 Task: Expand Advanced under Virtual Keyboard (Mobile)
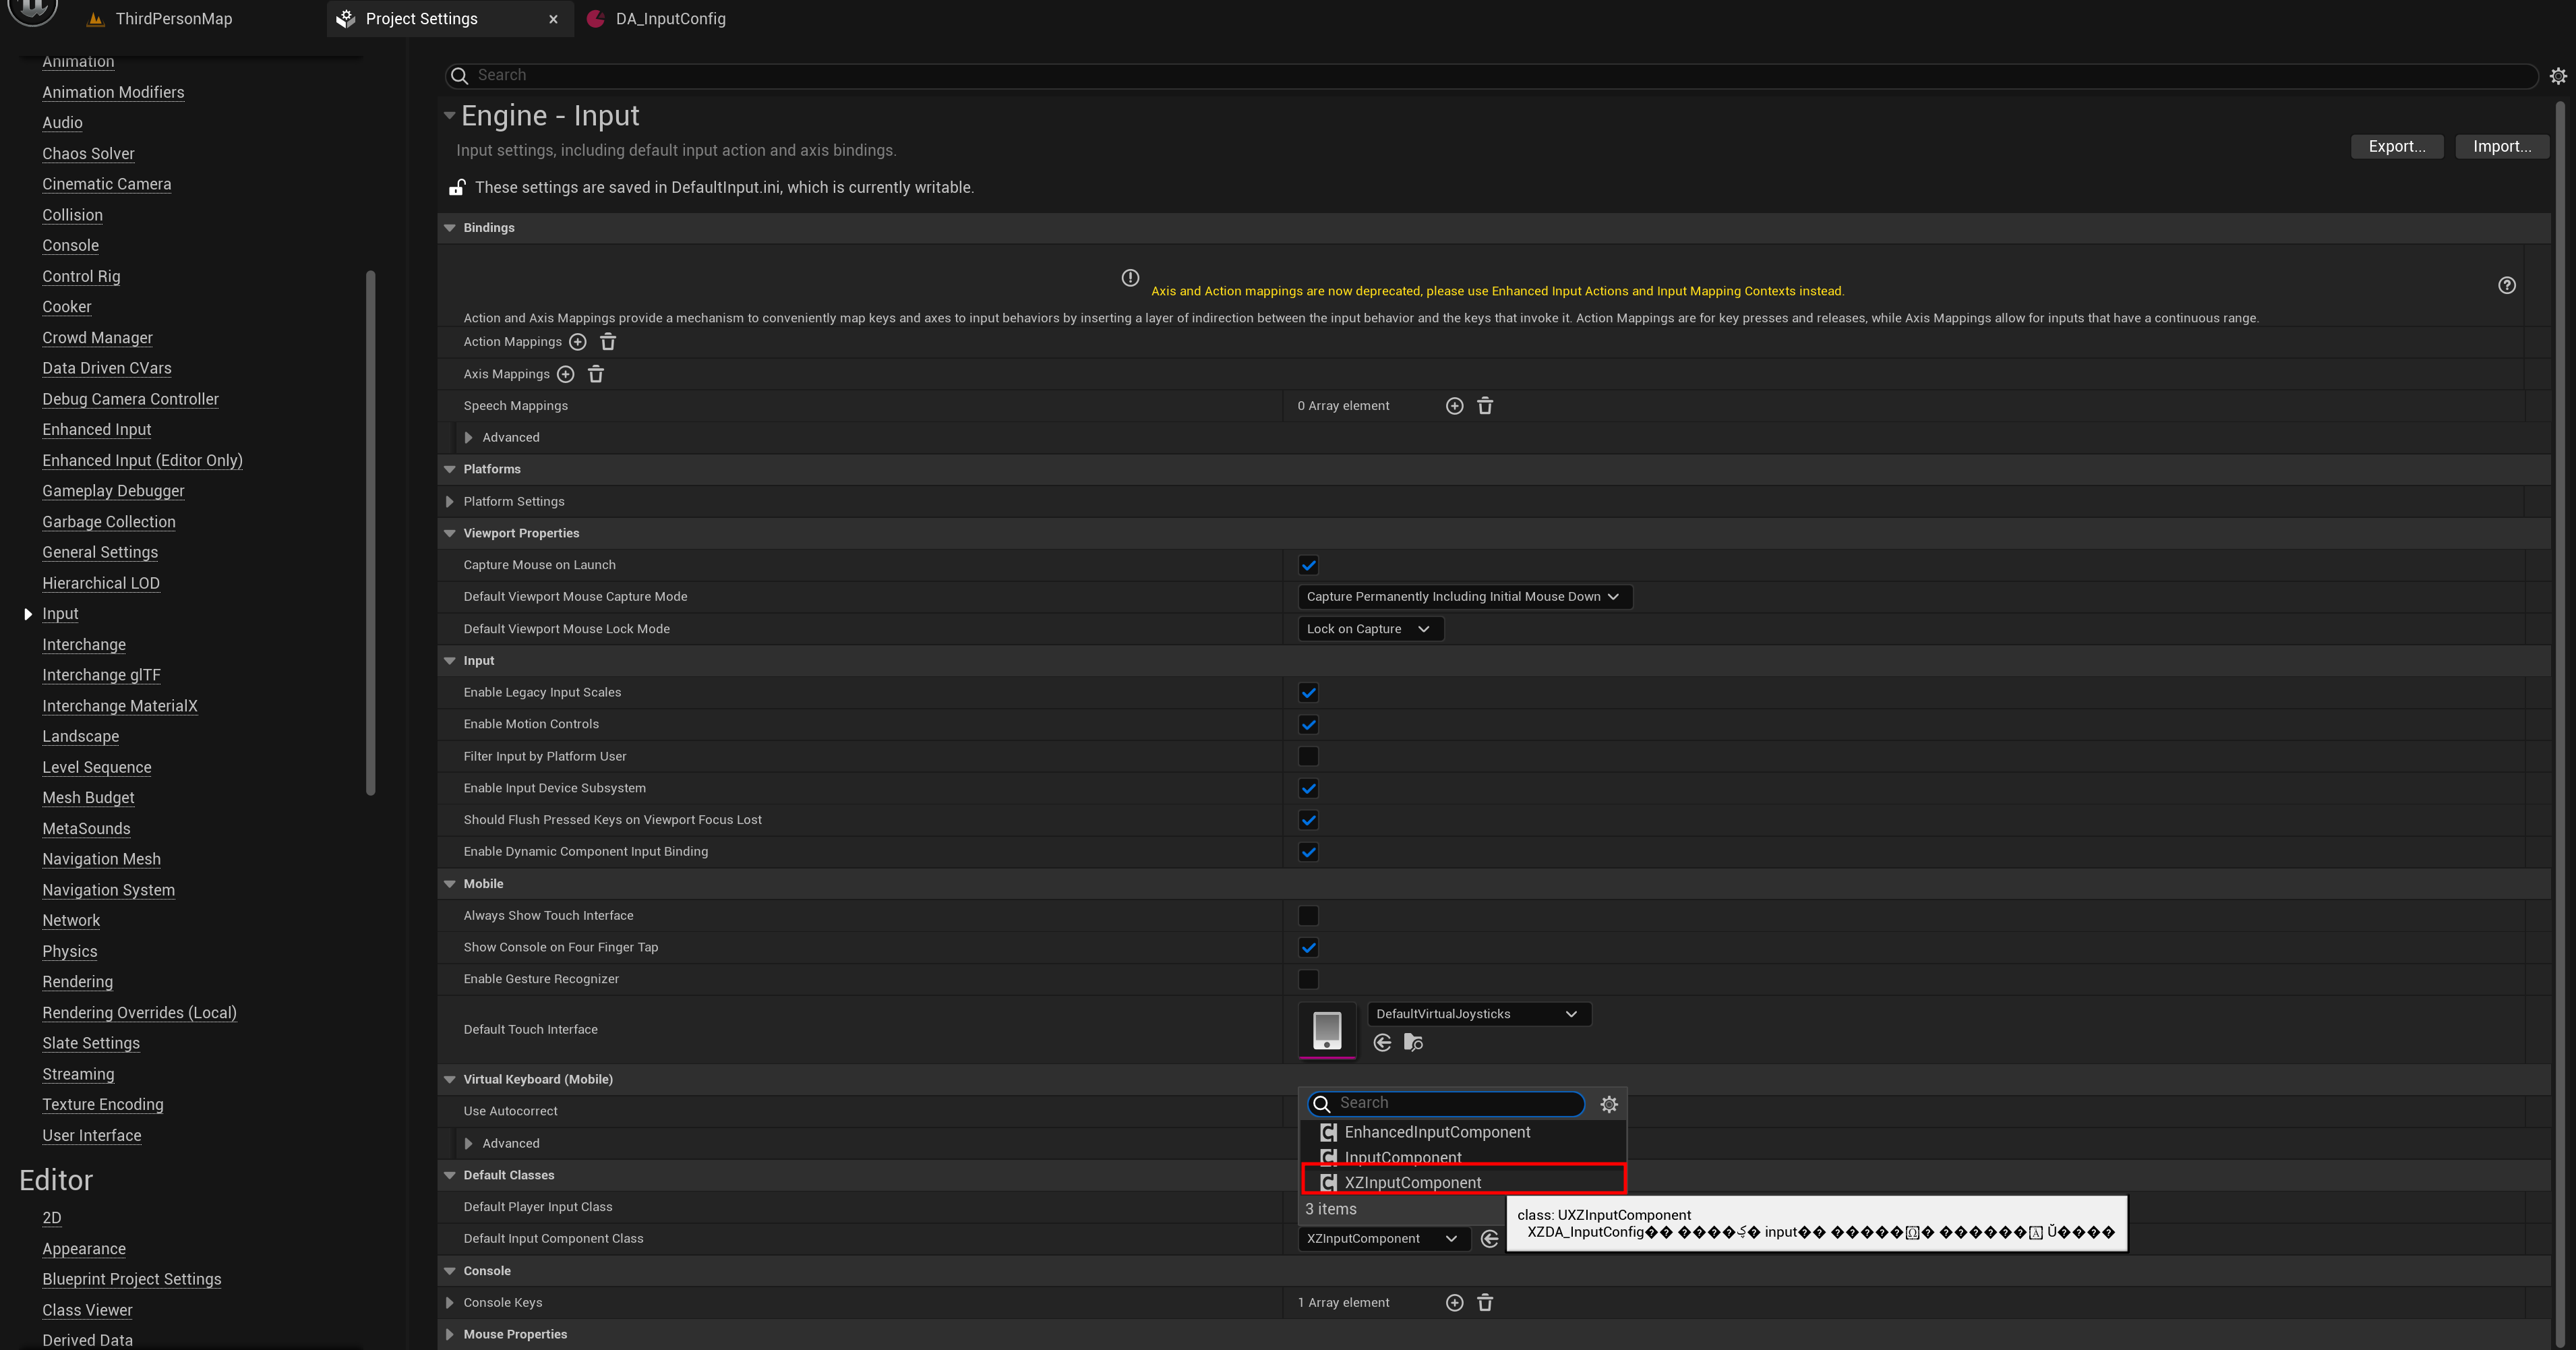468,1143
